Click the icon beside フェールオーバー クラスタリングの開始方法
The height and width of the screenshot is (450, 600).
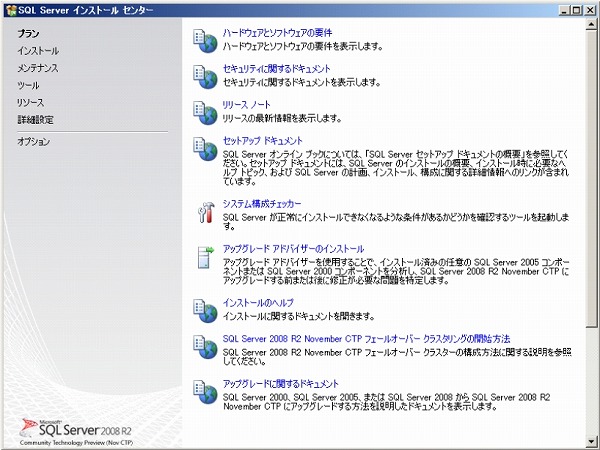point(205,347)
